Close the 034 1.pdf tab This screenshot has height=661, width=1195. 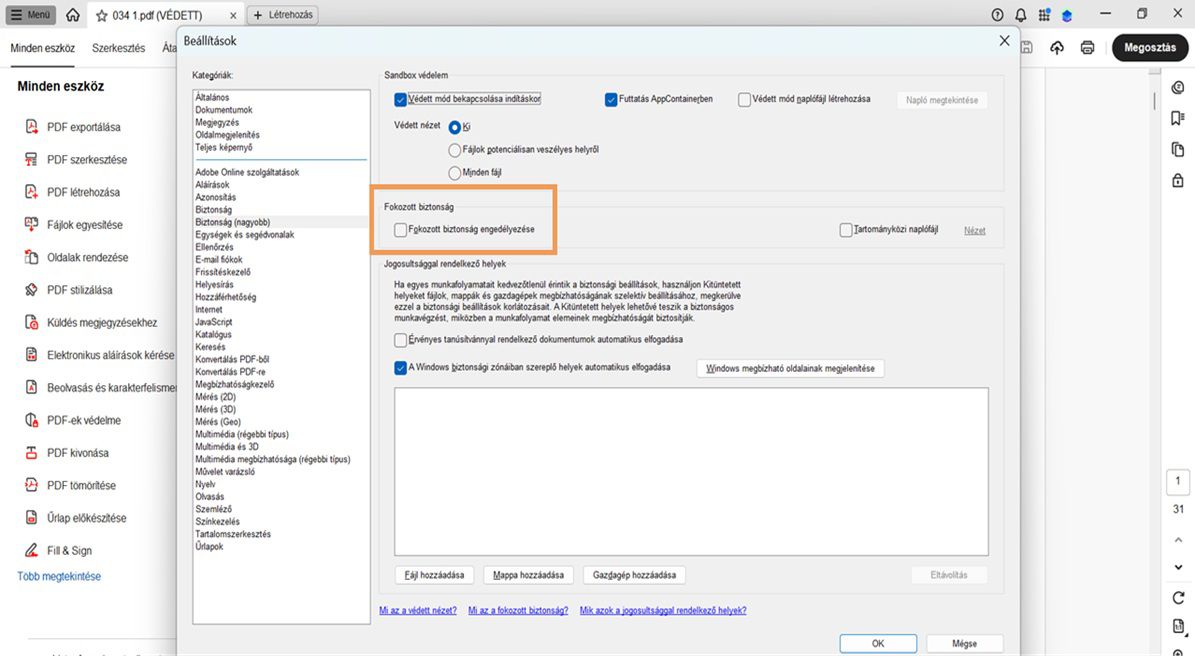232,15
